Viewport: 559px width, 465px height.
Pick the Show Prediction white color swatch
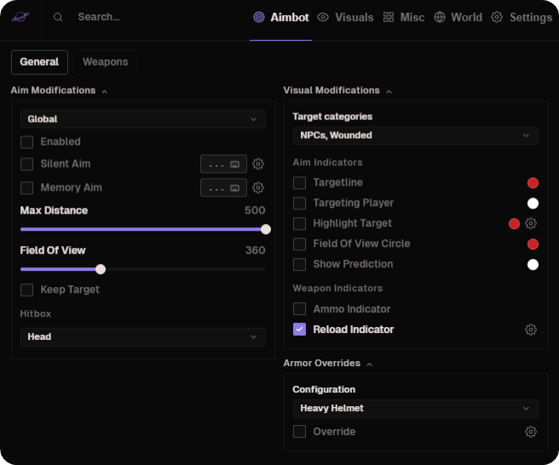point(533,265)
